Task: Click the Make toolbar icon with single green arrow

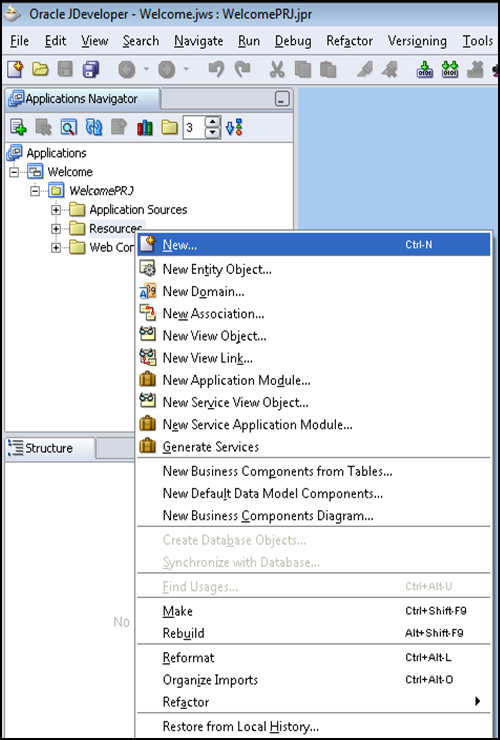Action: coord(425,70)
